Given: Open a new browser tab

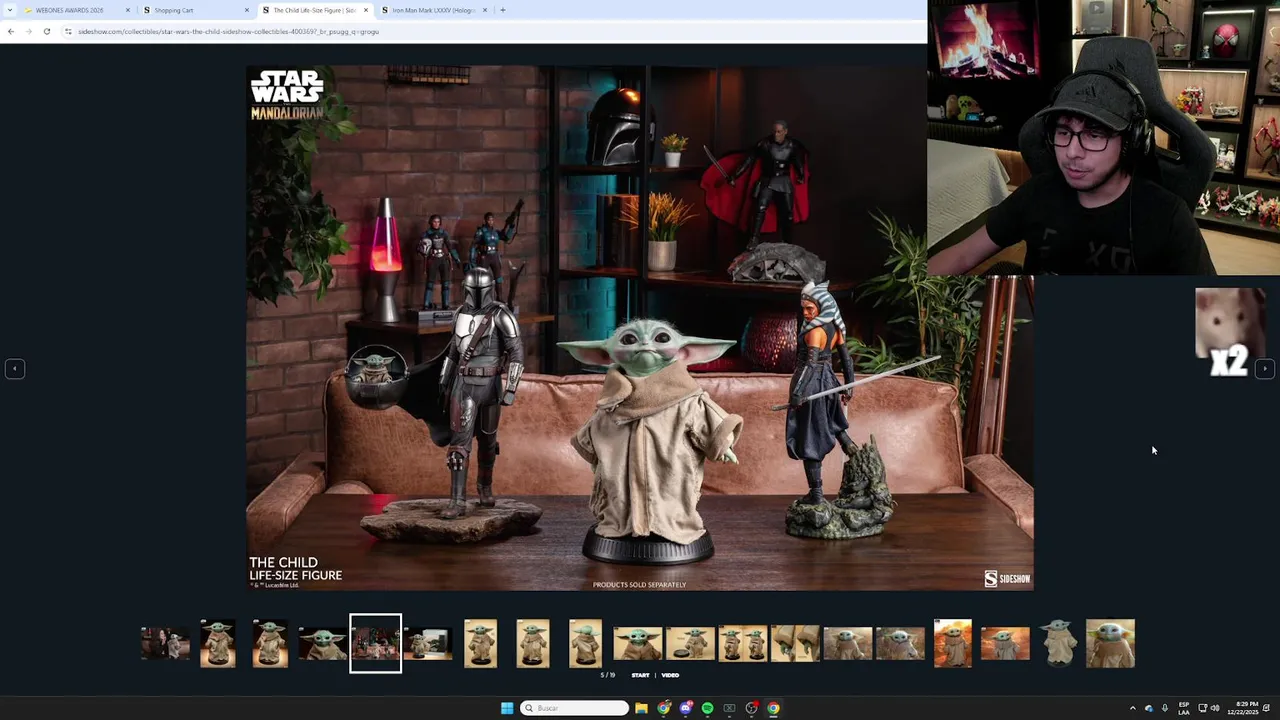Looking at the screenshot, I should 503,10.
